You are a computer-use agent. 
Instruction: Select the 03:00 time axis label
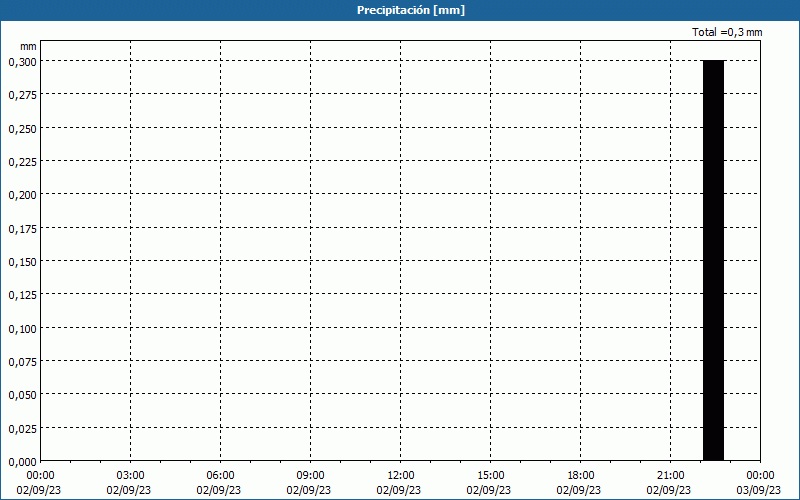click(x=130, y=476)
